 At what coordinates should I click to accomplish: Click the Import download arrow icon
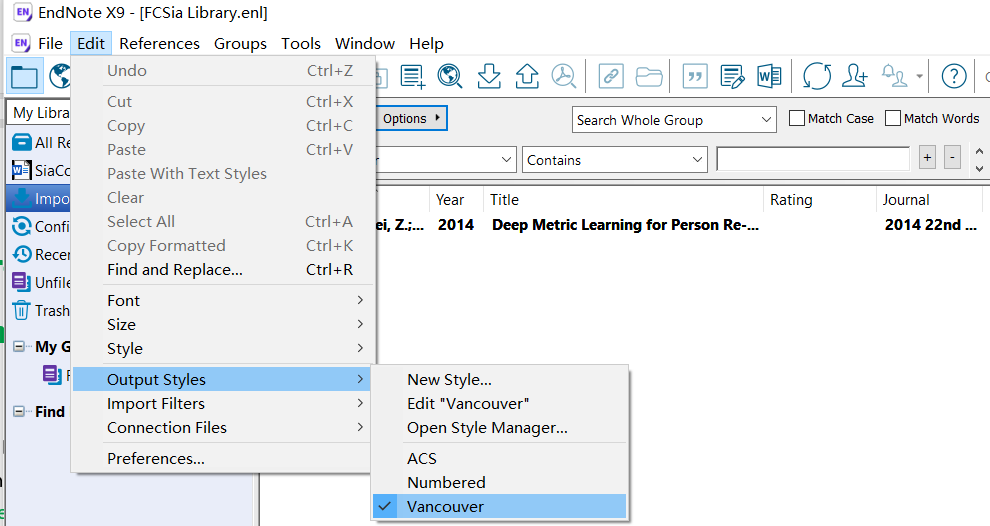coord(489,76)
